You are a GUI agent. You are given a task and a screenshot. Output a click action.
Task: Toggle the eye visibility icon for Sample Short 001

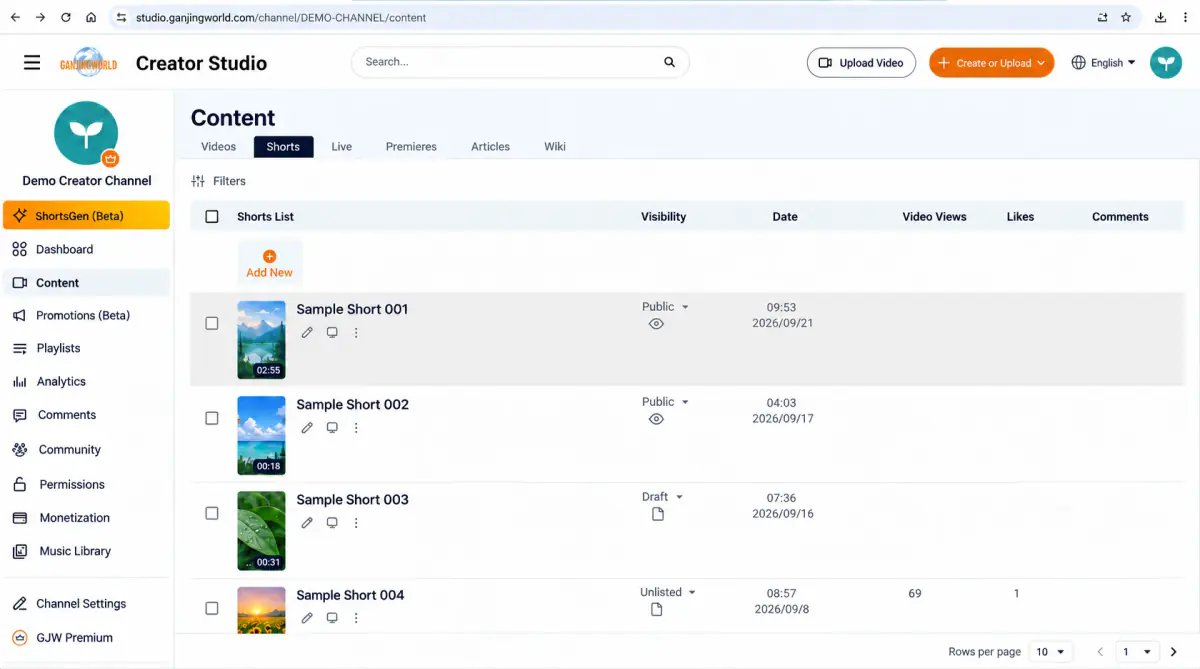click(656, 324)
